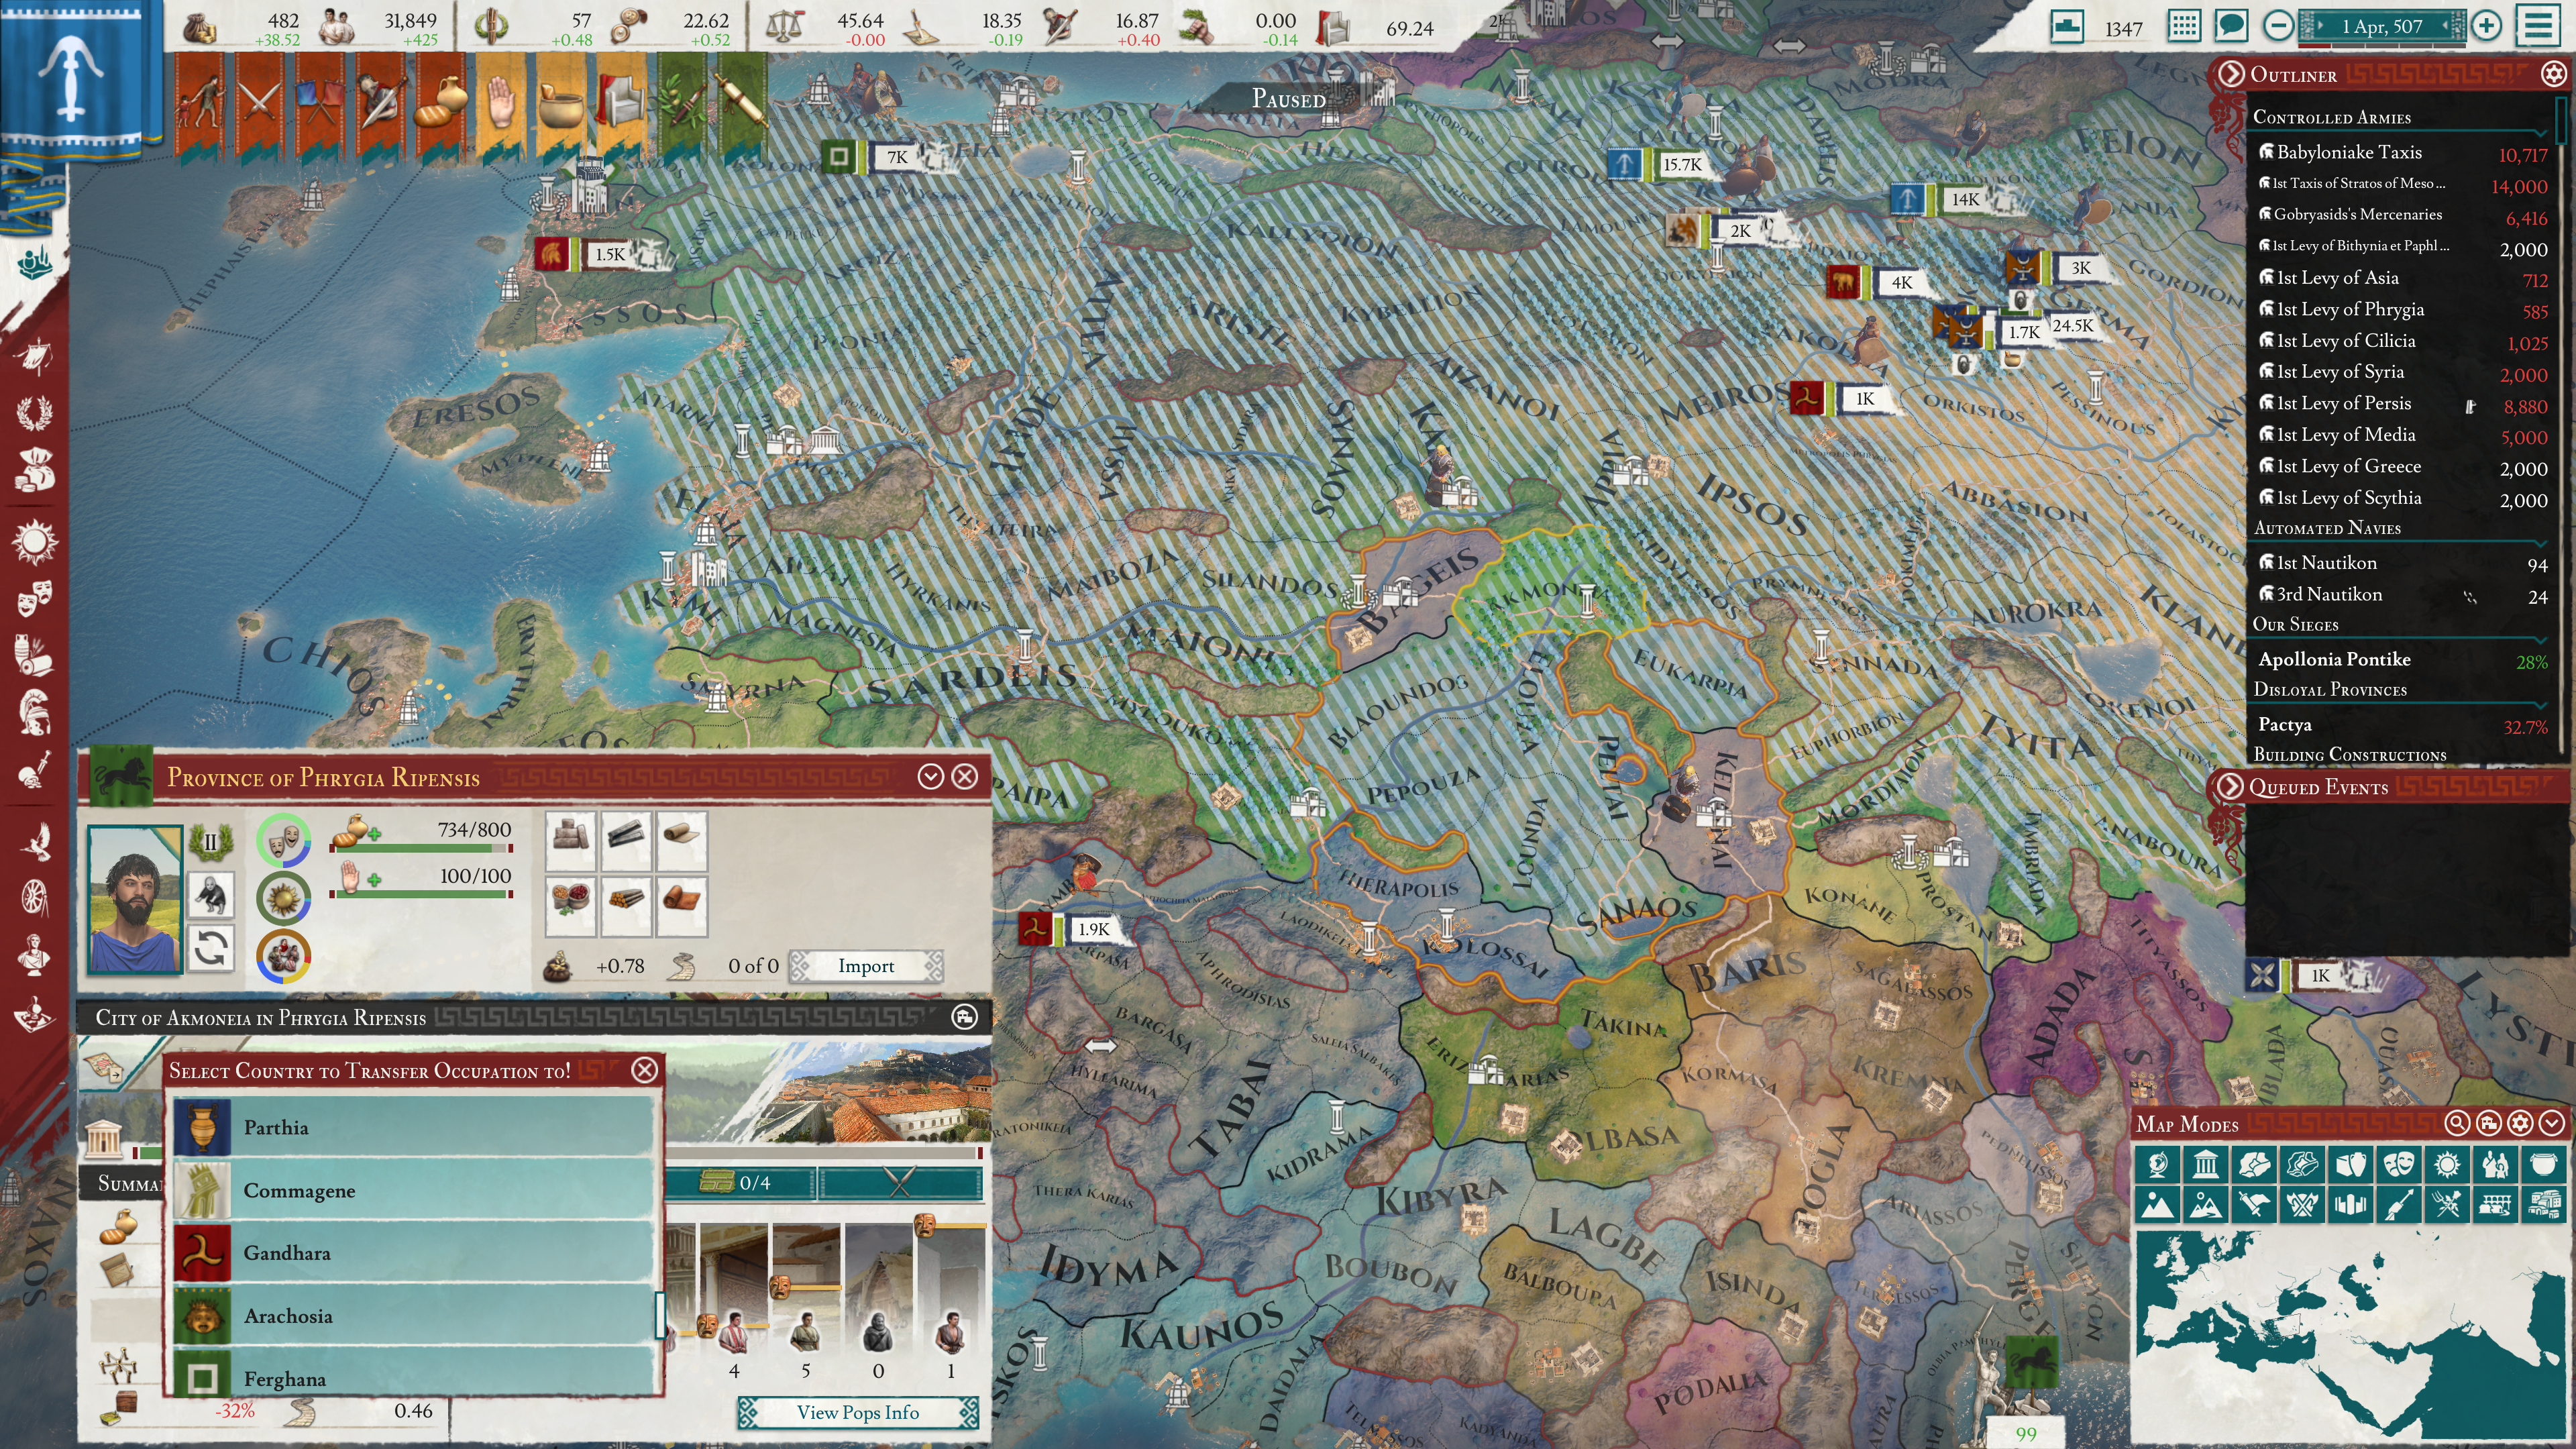
Task: Open the map modes settings gear
Action: [x=2520, y=1123]
